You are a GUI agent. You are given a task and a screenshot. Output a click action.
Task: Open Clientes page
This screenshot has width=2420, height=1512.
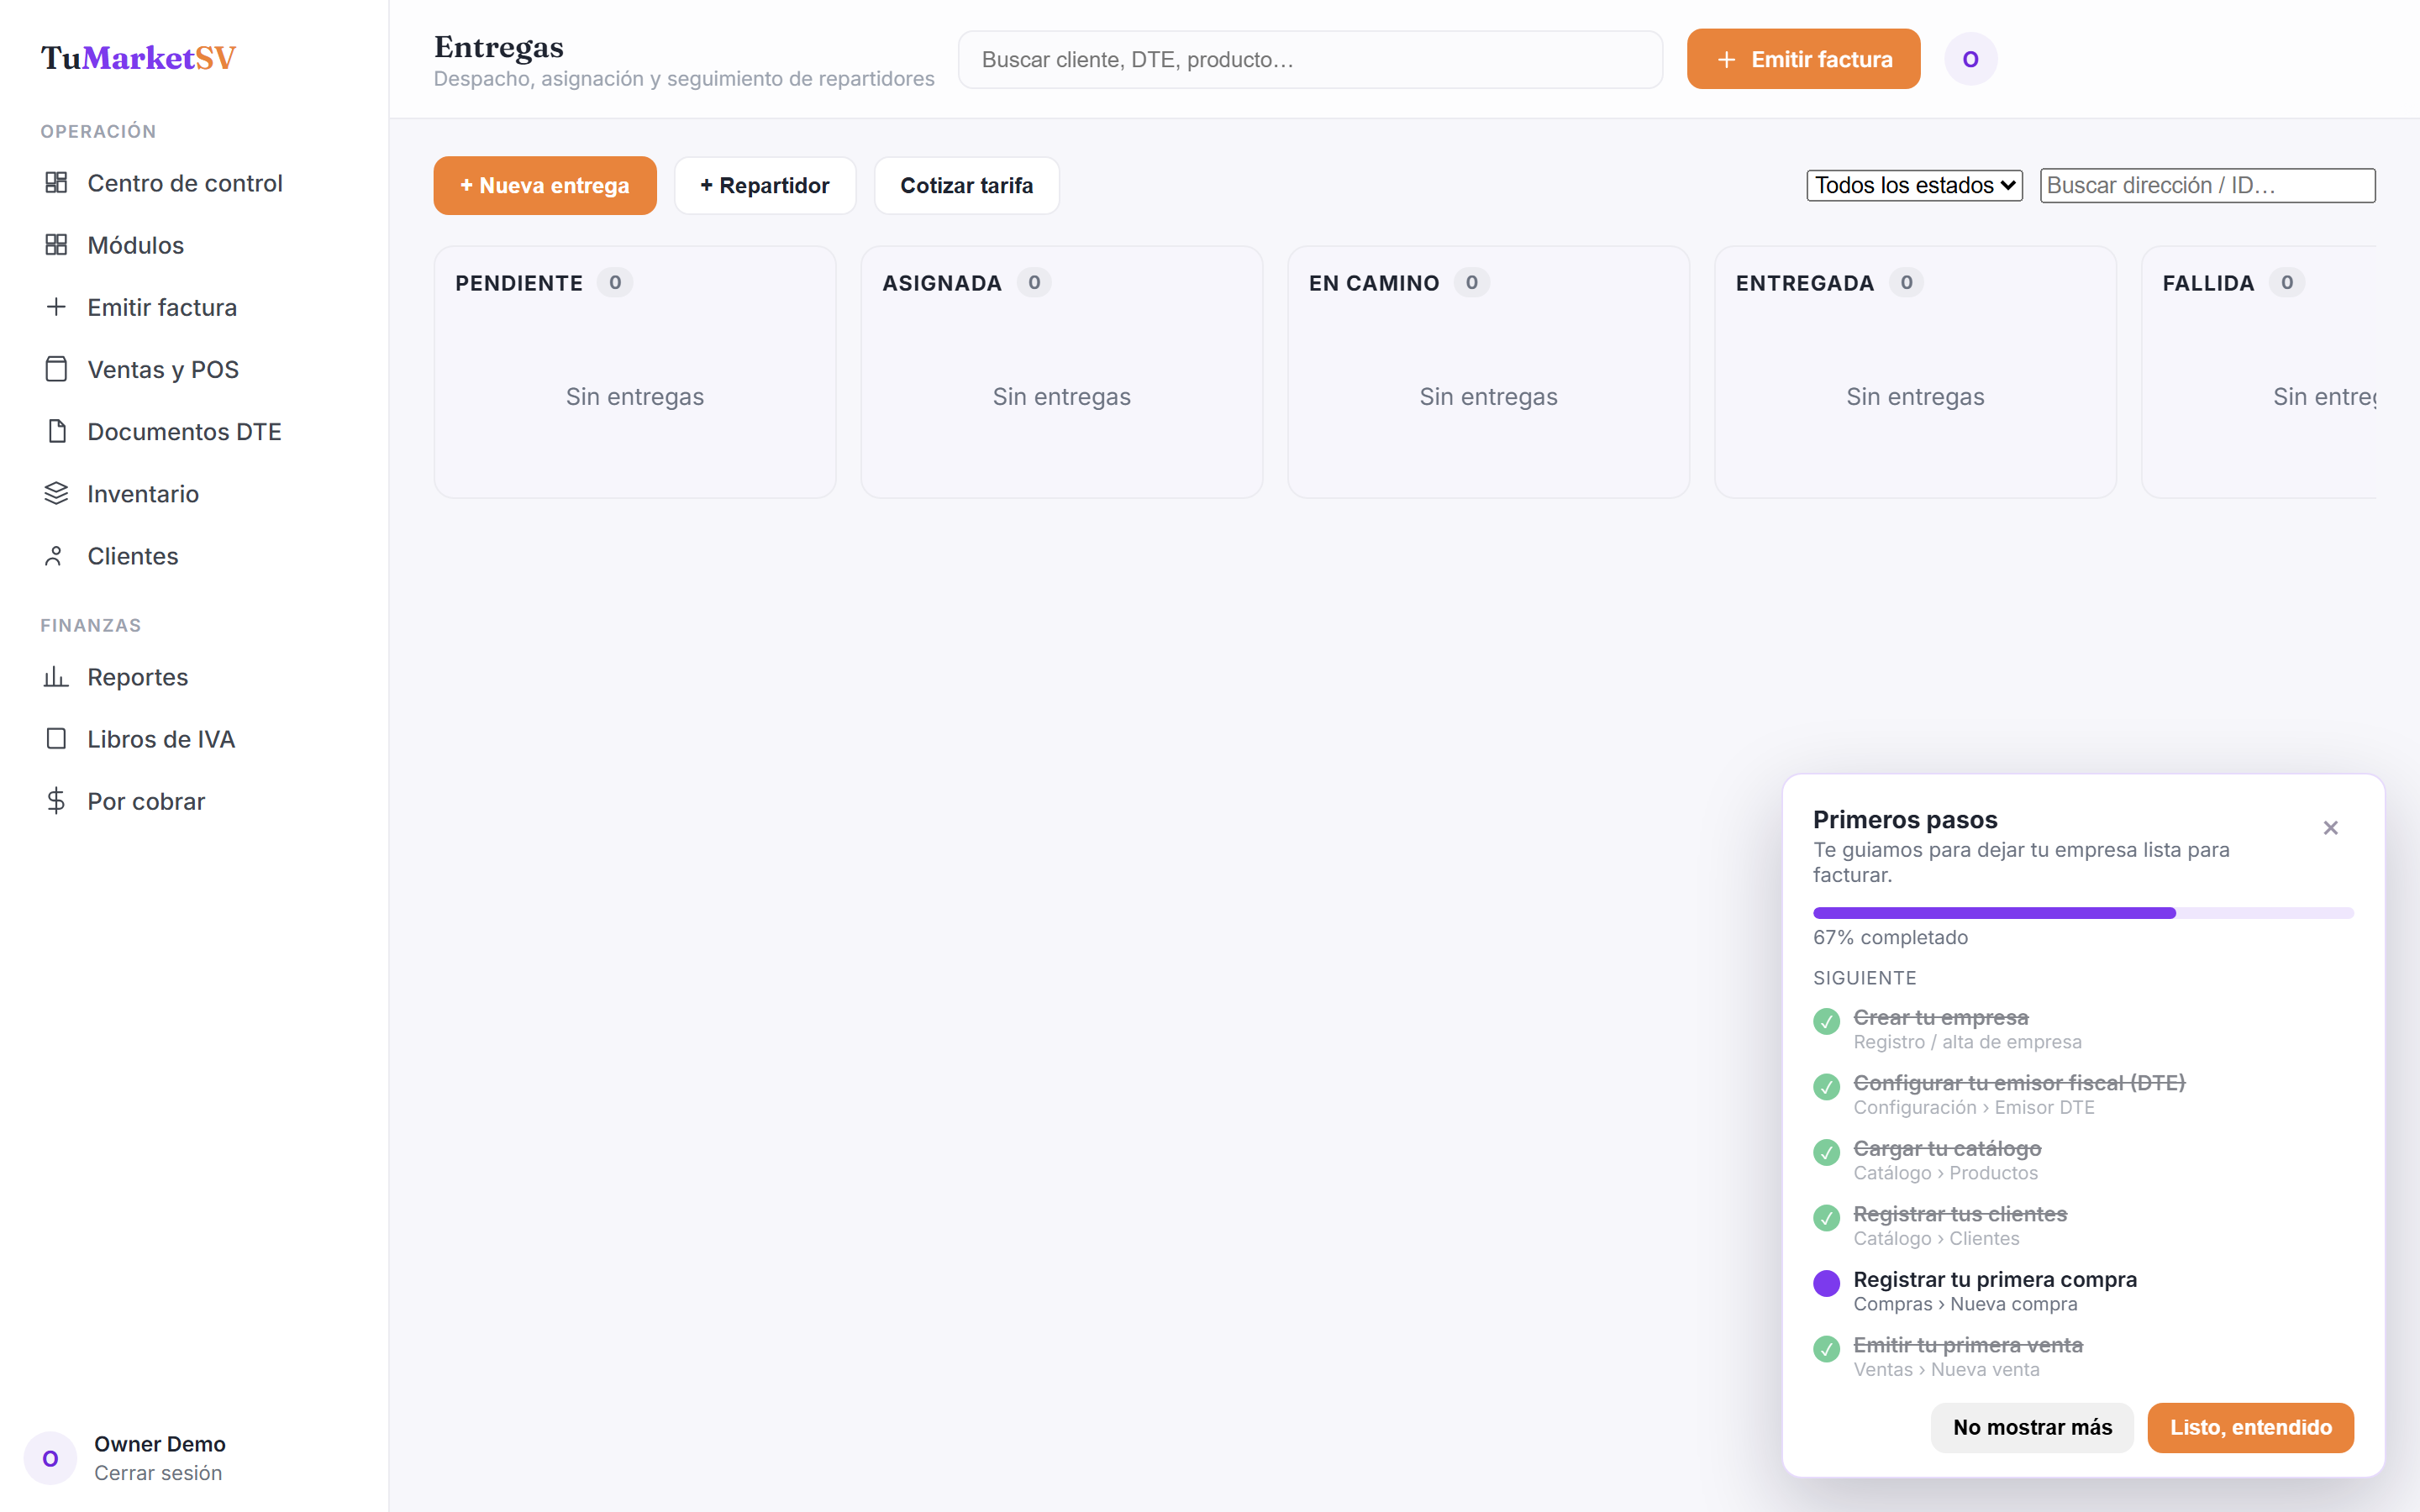coord(133,555)
